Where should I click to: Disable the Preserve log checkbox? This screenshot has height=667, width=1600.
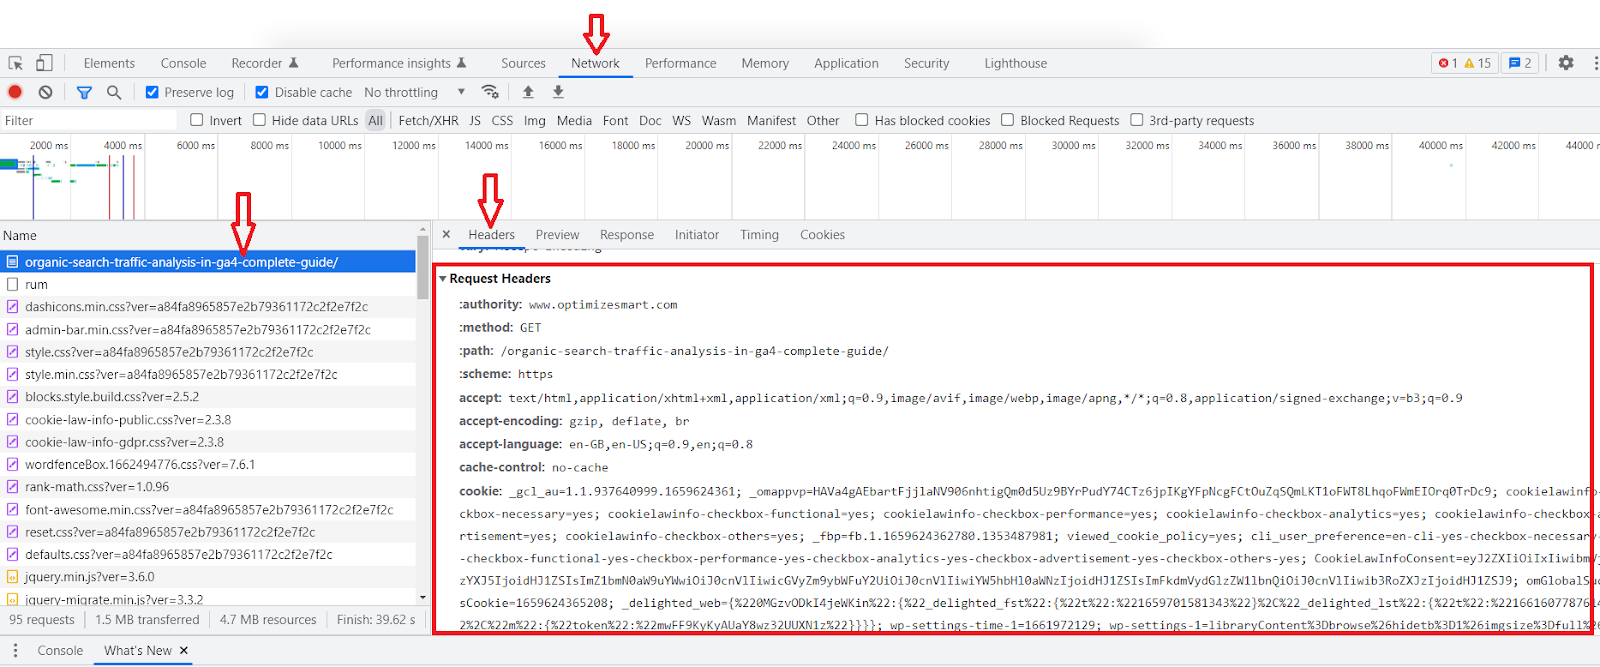152,92
